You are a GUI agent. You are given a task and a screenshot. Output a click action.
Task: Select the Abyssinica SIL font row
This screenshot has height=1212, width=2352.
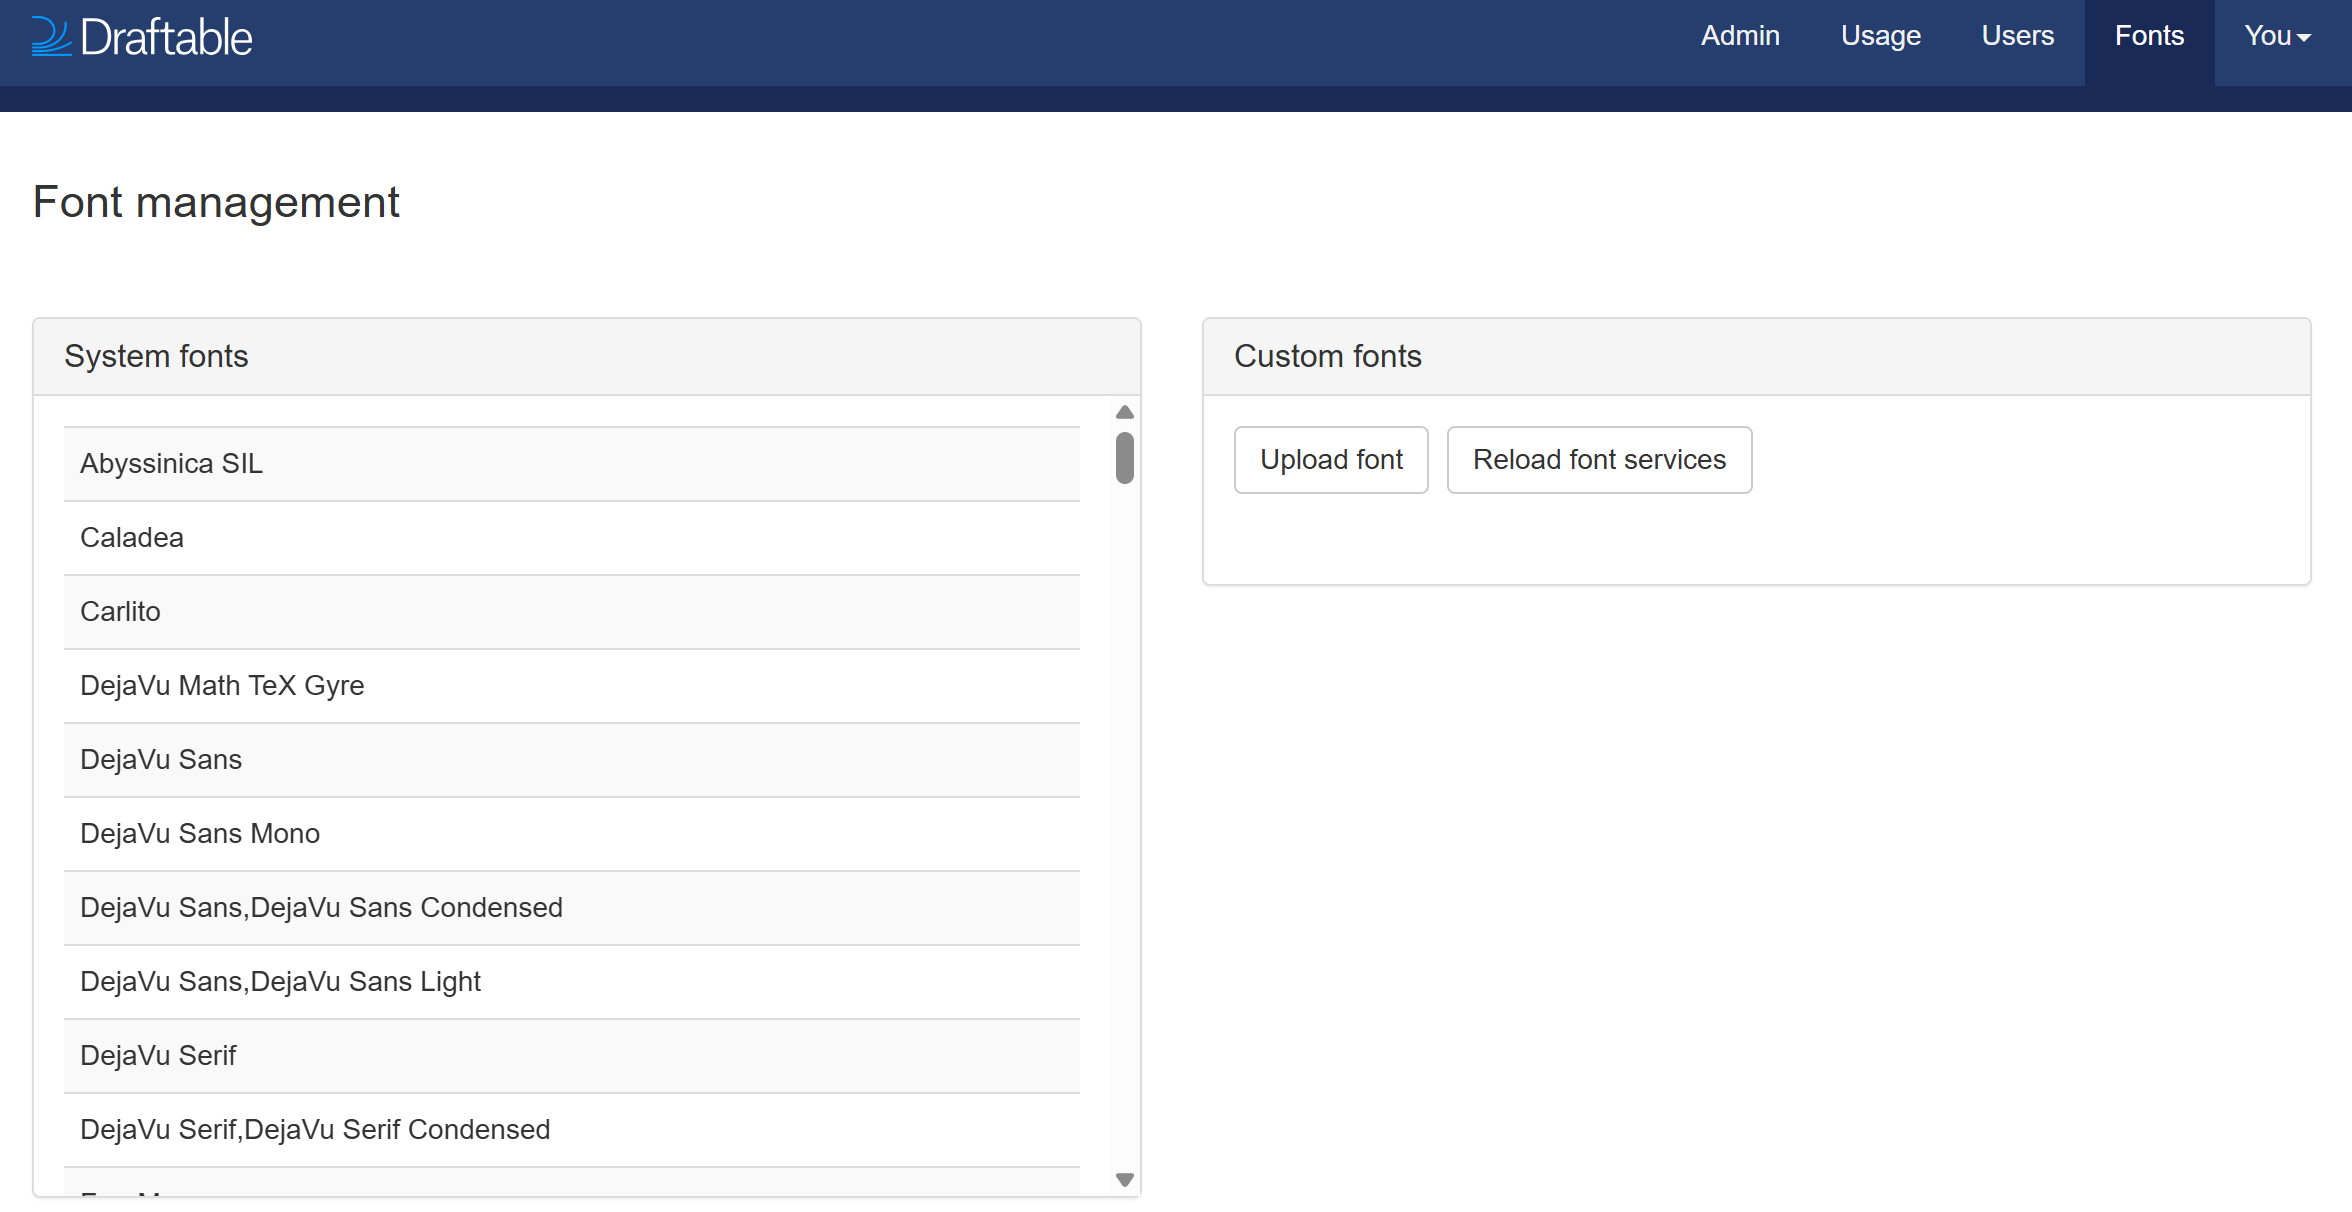click(572, 464)
